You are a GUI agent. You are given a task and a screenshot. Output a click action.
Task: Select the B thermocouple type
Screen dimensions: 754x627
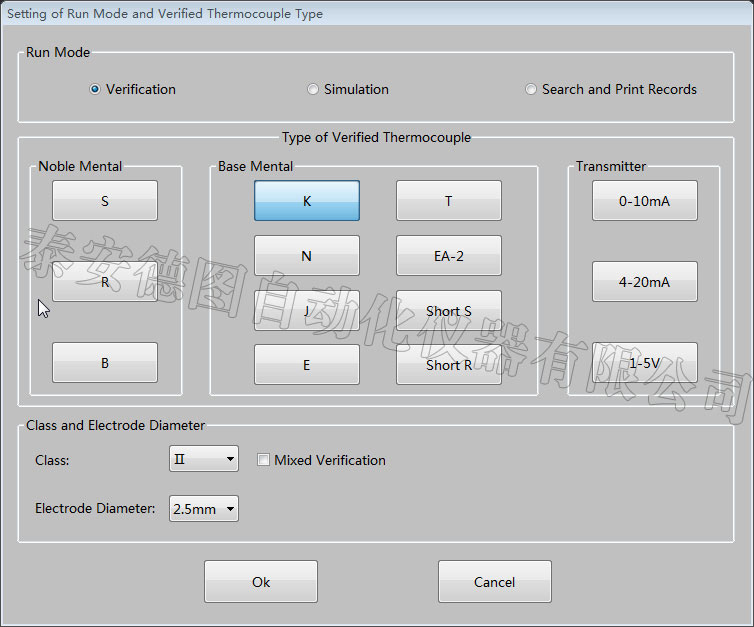tap(105, 363)
